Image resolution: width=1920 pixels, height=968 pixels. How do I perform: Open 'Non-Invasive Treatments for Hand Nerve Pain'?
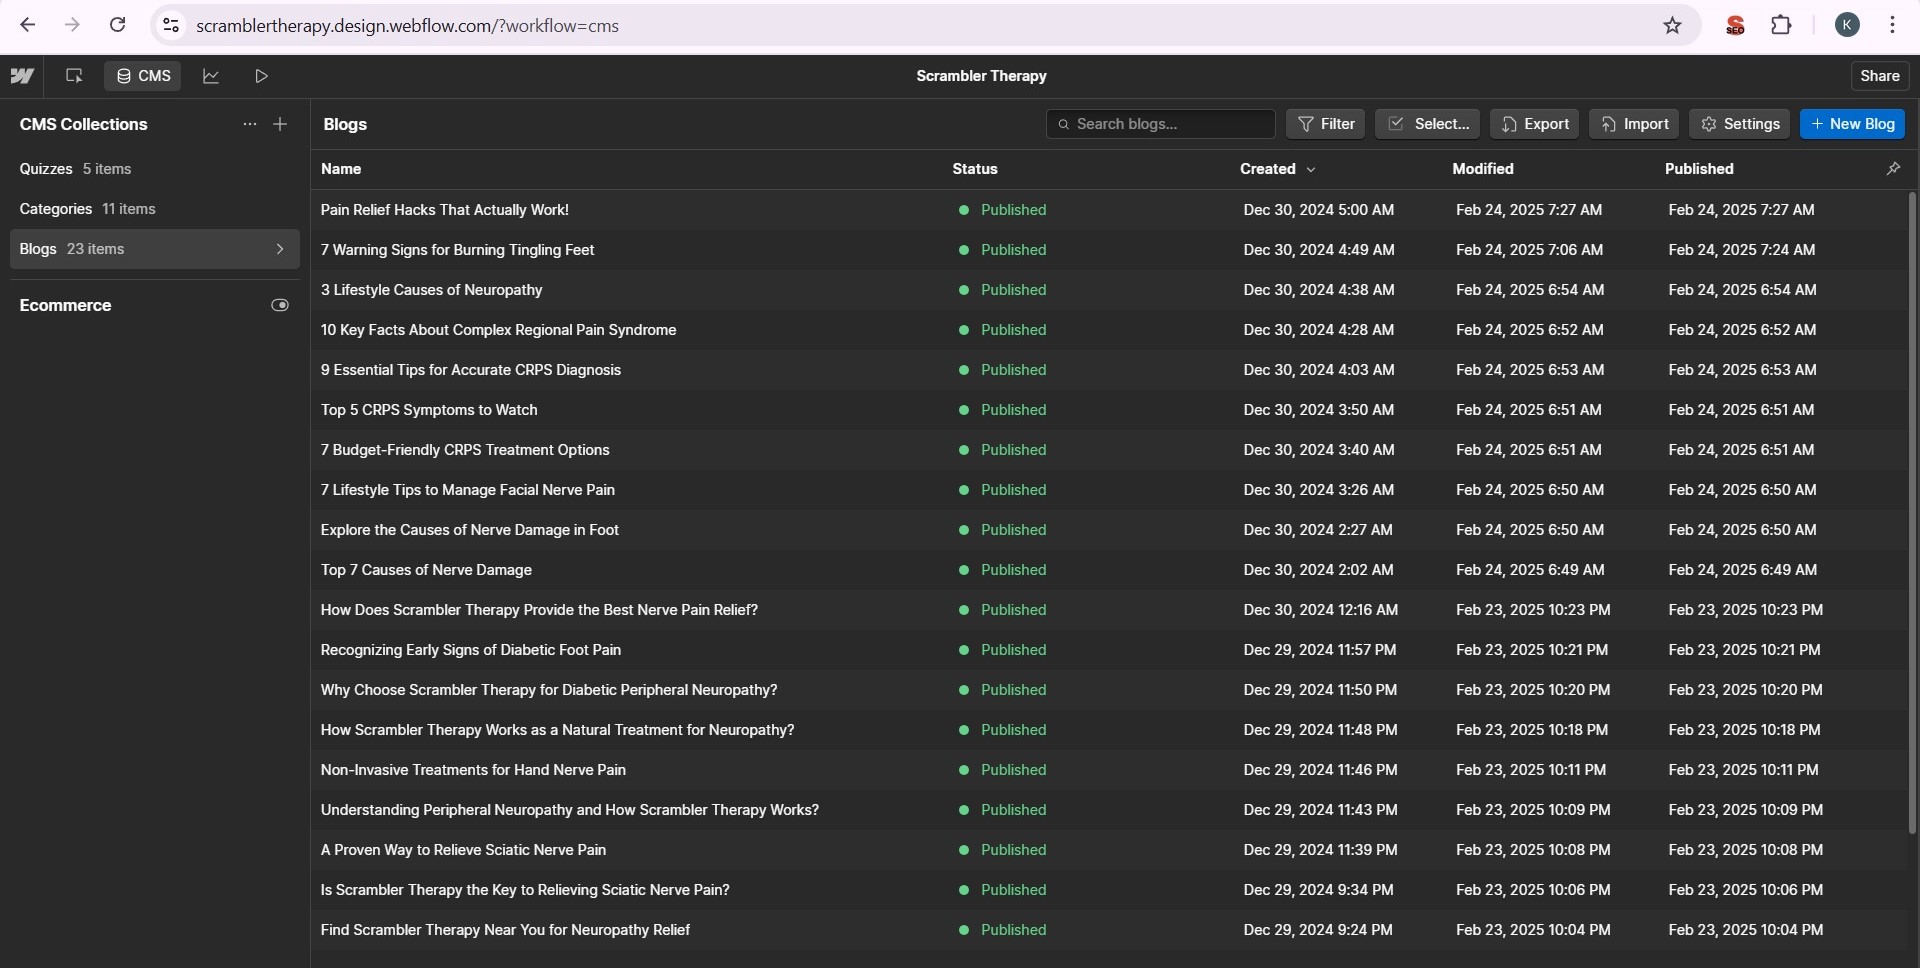pos(473,770)
